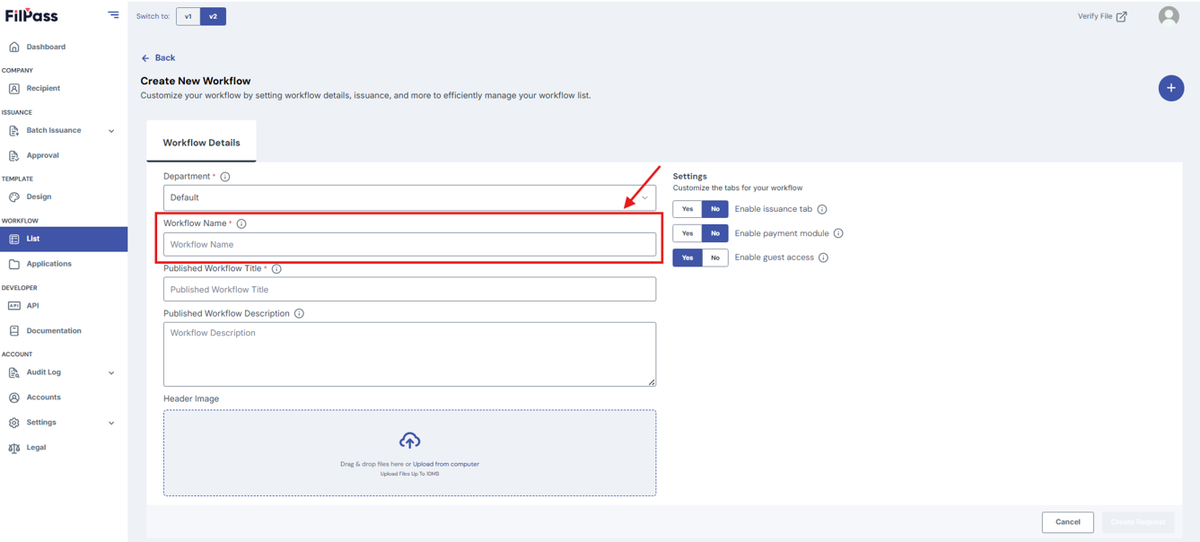
Task: Click info icon beside Published Workflow Title
Action: (x=277, y=269)
